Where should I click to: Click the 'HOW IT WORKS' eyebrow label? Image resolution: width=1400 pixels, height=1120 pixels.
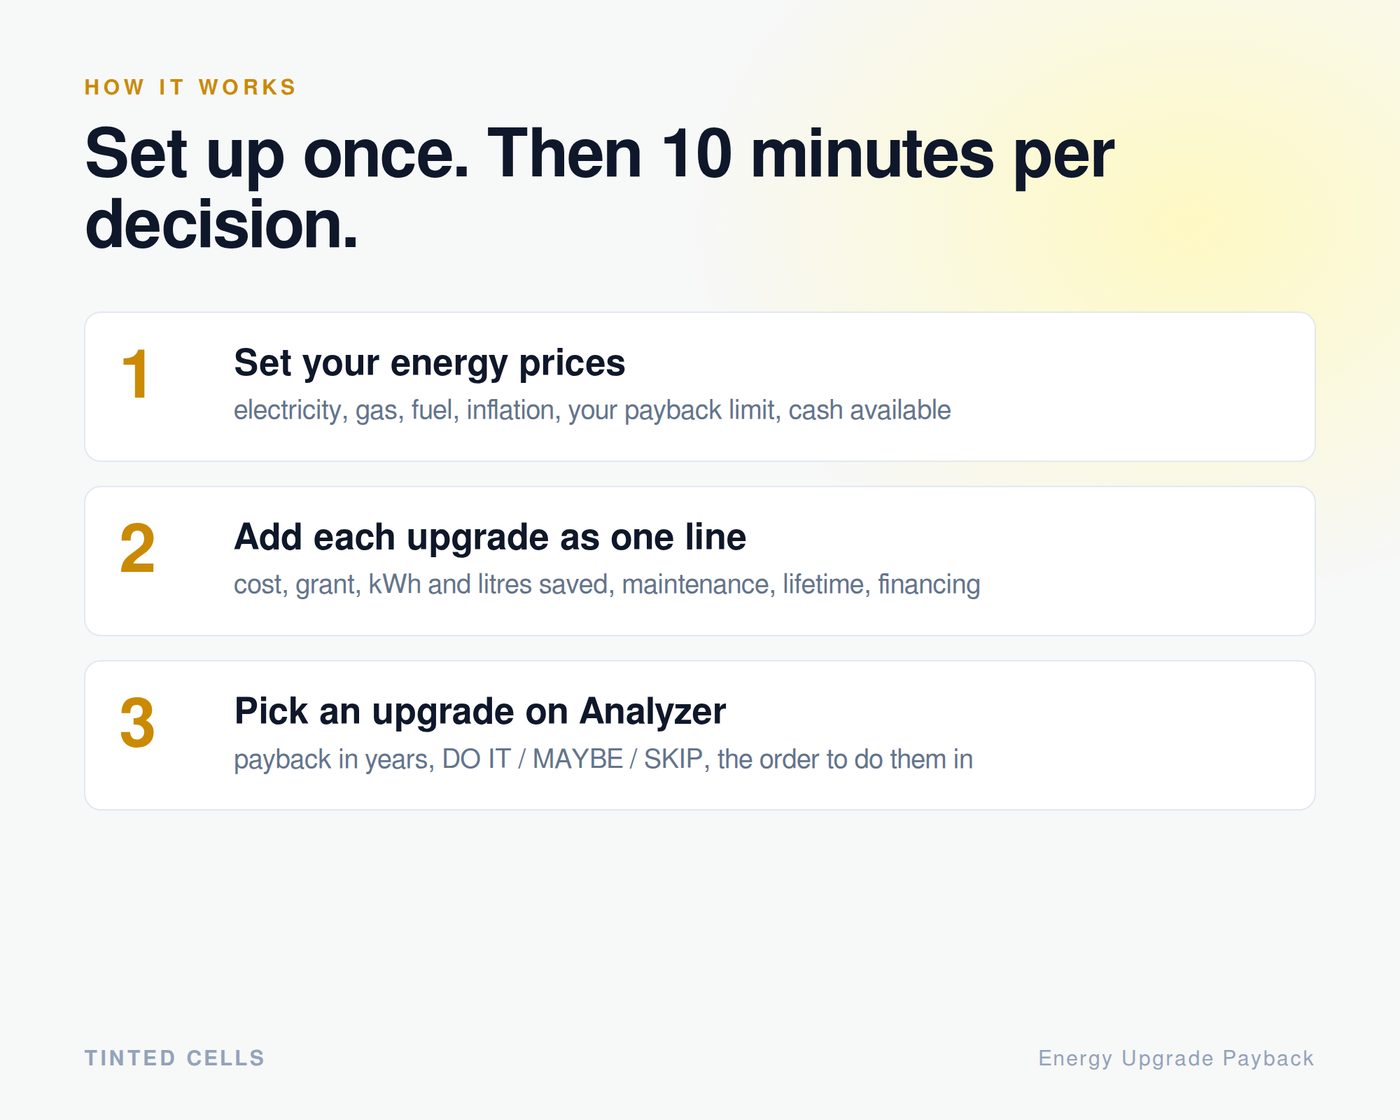(190, 87)
